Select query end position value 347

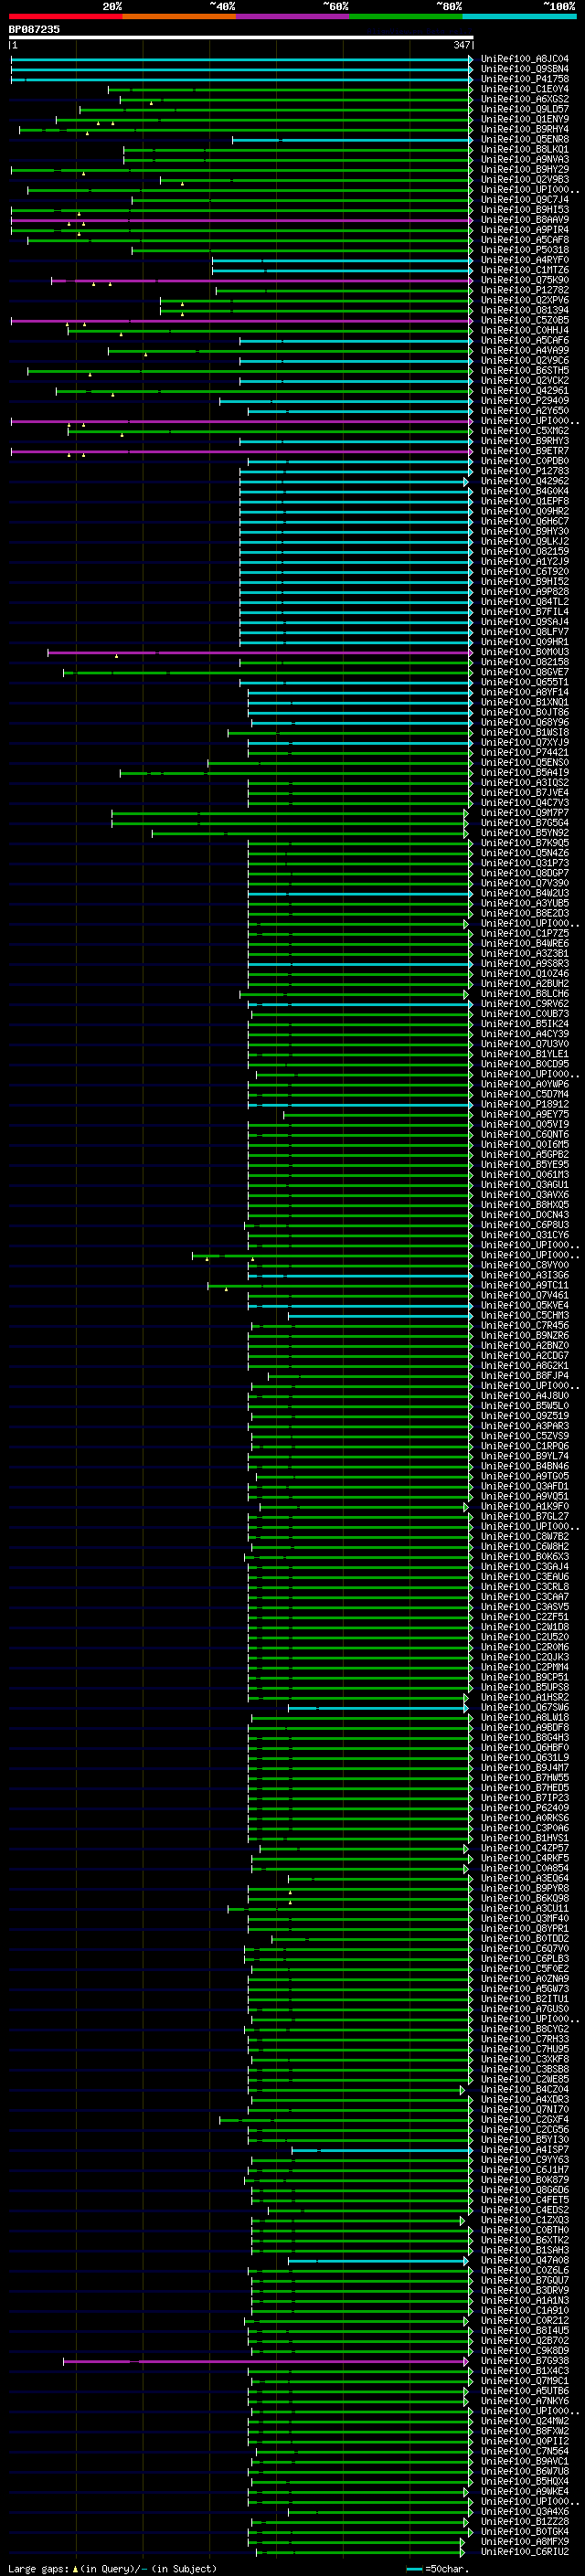tap(461, 45)
